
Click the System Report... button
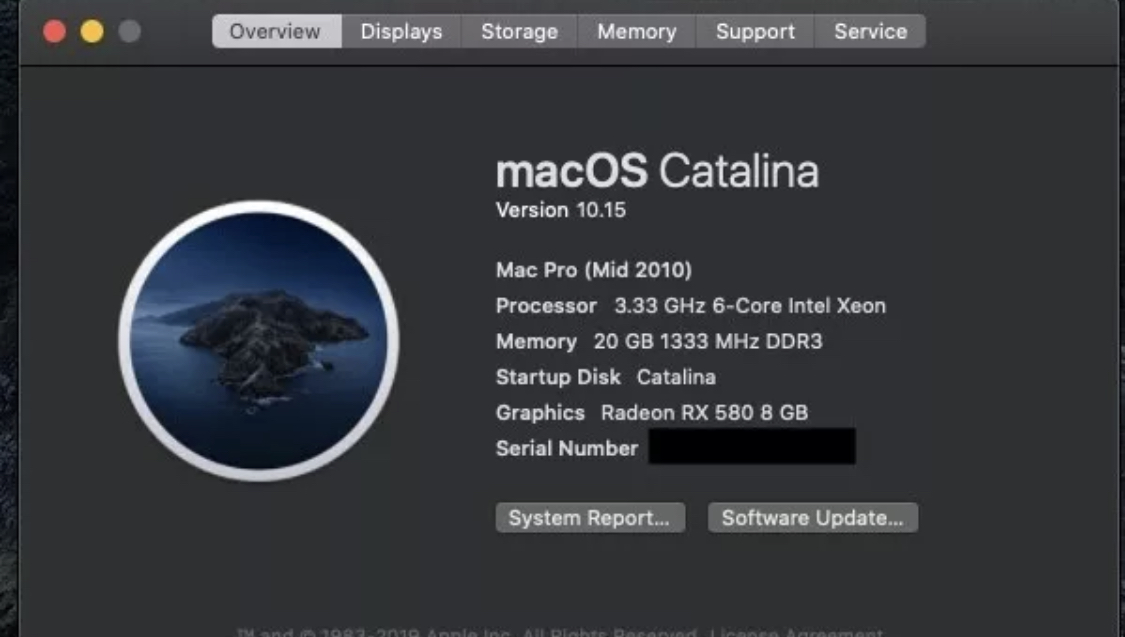coord(590,518)
